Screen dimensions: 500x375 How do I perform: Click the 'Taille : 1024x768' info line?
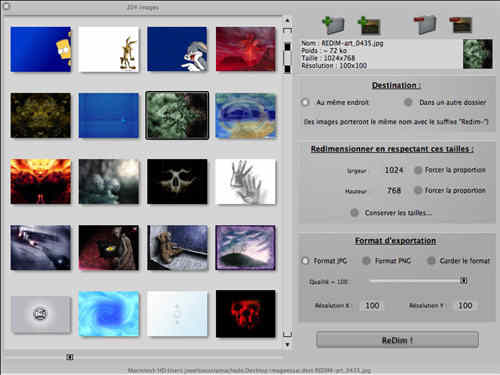[x=328, y=58]
